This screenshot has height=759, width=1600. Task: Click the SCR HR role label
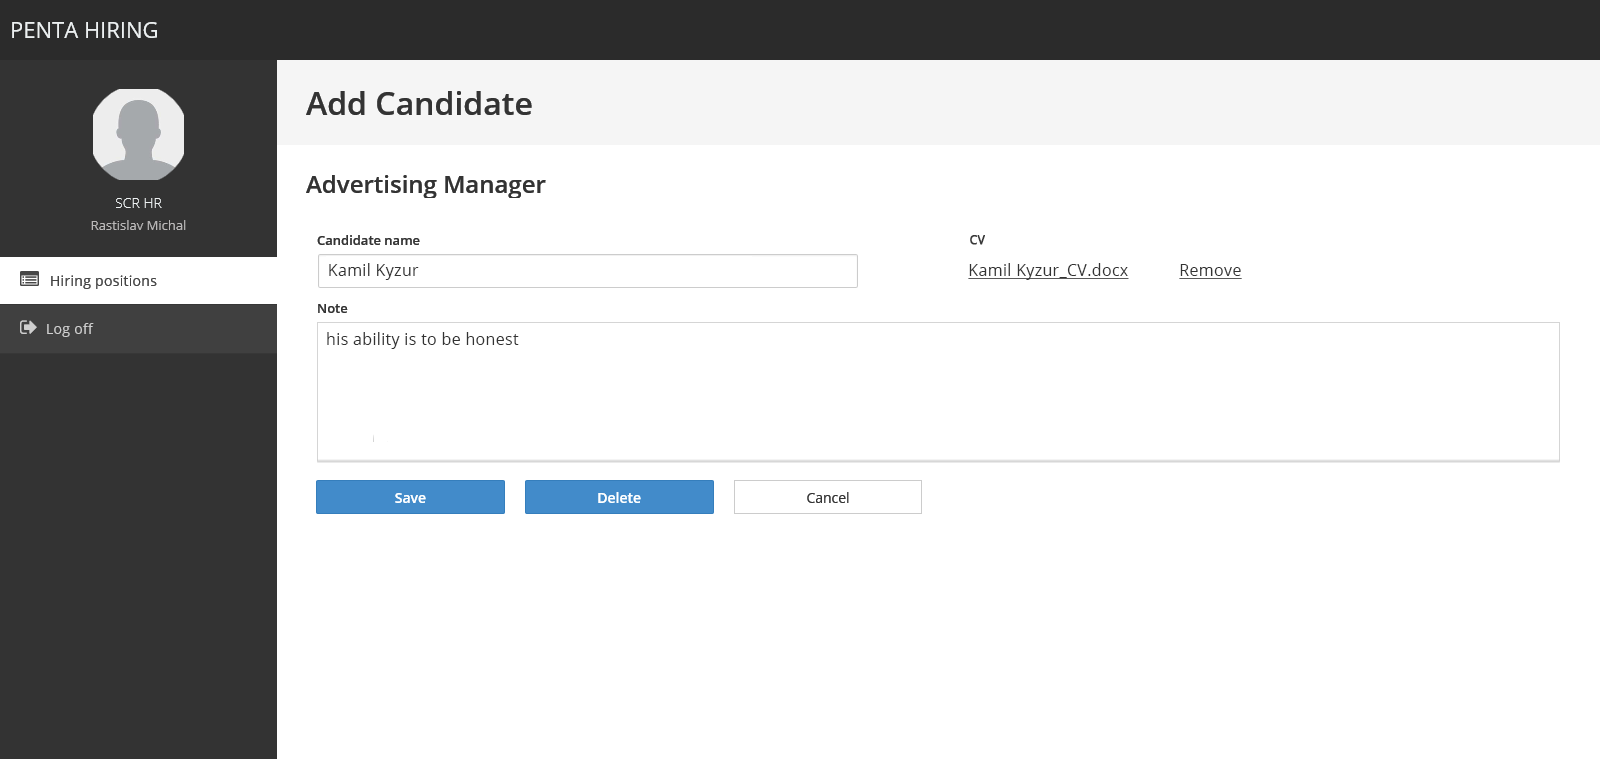138,203
